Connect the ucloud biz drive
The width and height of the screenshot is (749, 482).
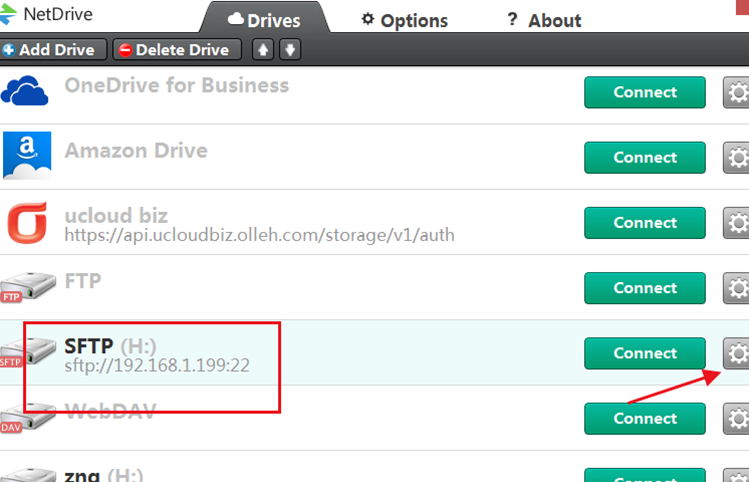pos(644,223)
